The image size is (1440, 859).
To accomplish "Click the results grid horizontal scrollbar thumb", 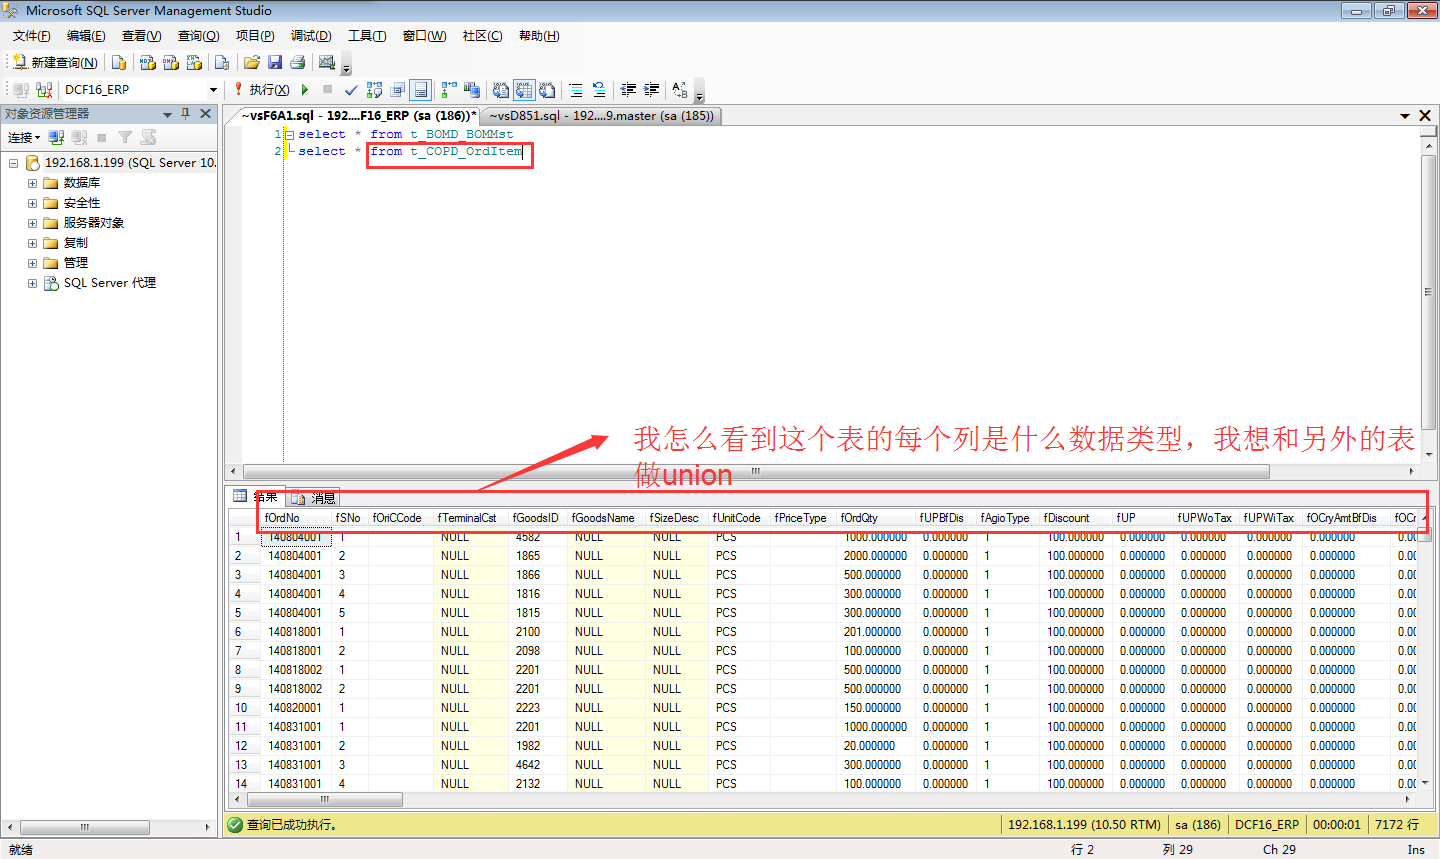I will point(324,800).
